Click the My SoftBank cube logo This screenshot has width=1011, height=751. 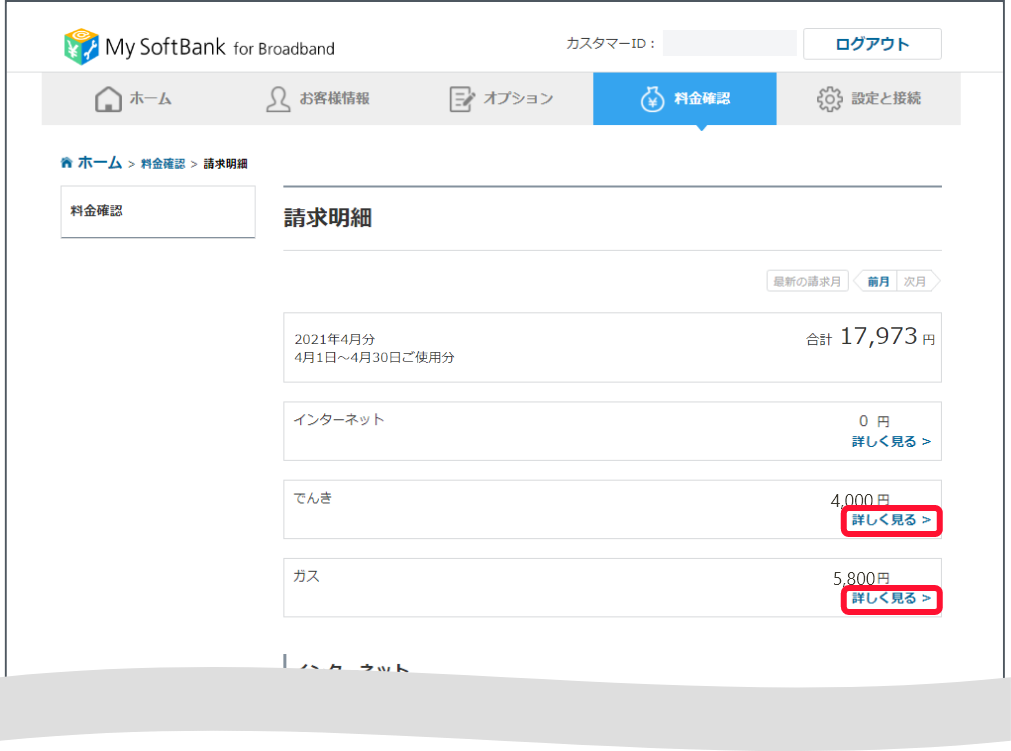81,46
